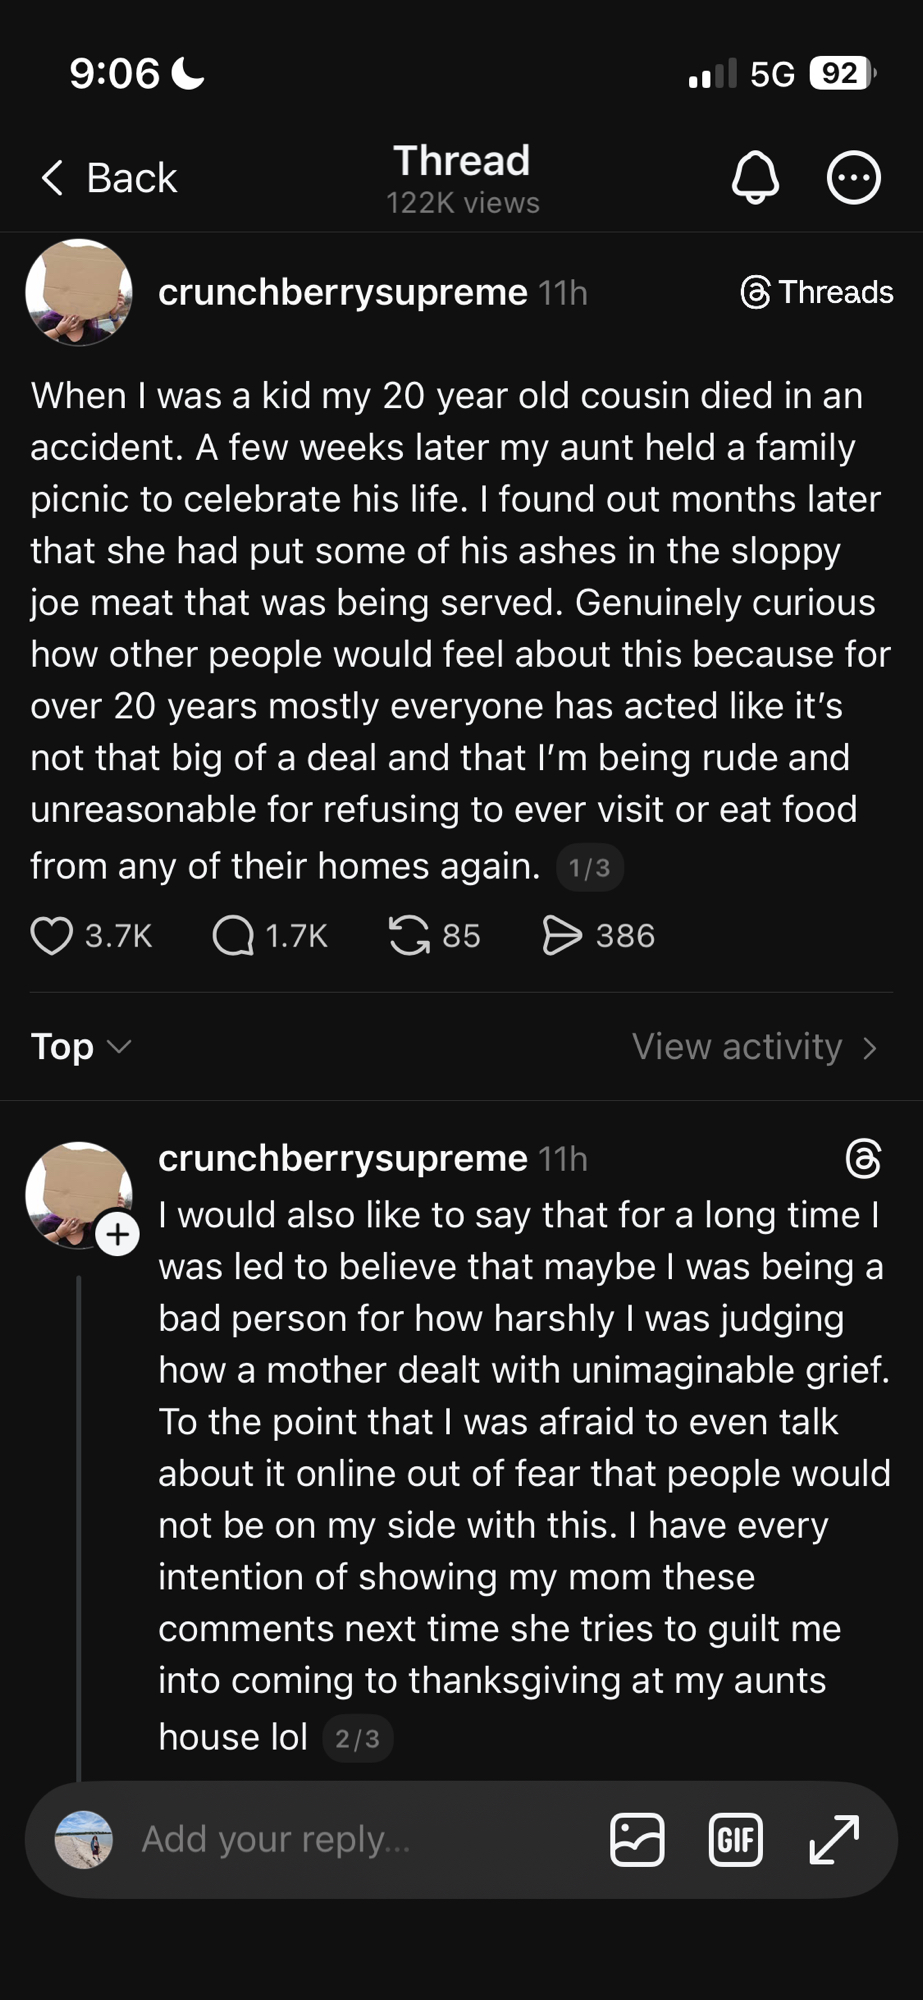923x2000 pixels.
Task: Attach an image using gallery icon
Action: coord(637,1839)
